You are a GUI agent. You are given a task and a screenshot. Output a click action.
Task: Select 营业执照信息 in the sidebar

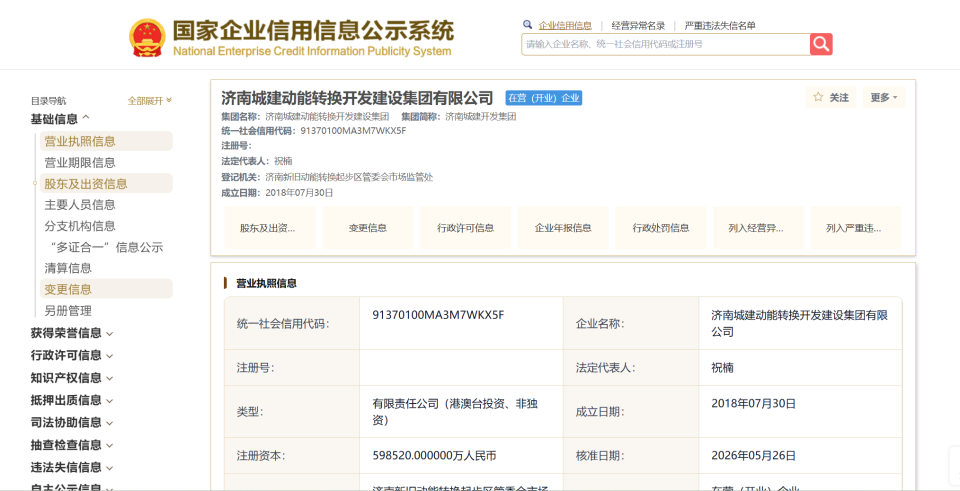(106, 141)
